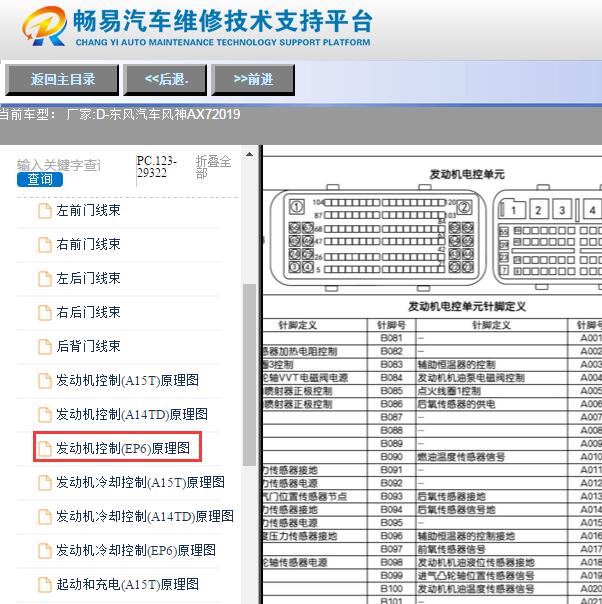This screenshot has height=604, width=602.
Task: Click the blue 查询 search button
Action: coord(40,180)
